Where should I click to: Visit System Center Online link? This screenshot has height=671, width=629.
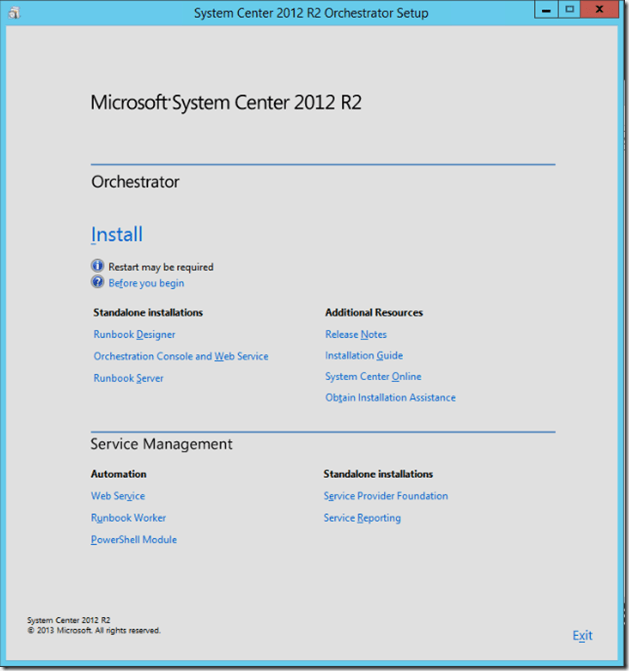point(373,377)
